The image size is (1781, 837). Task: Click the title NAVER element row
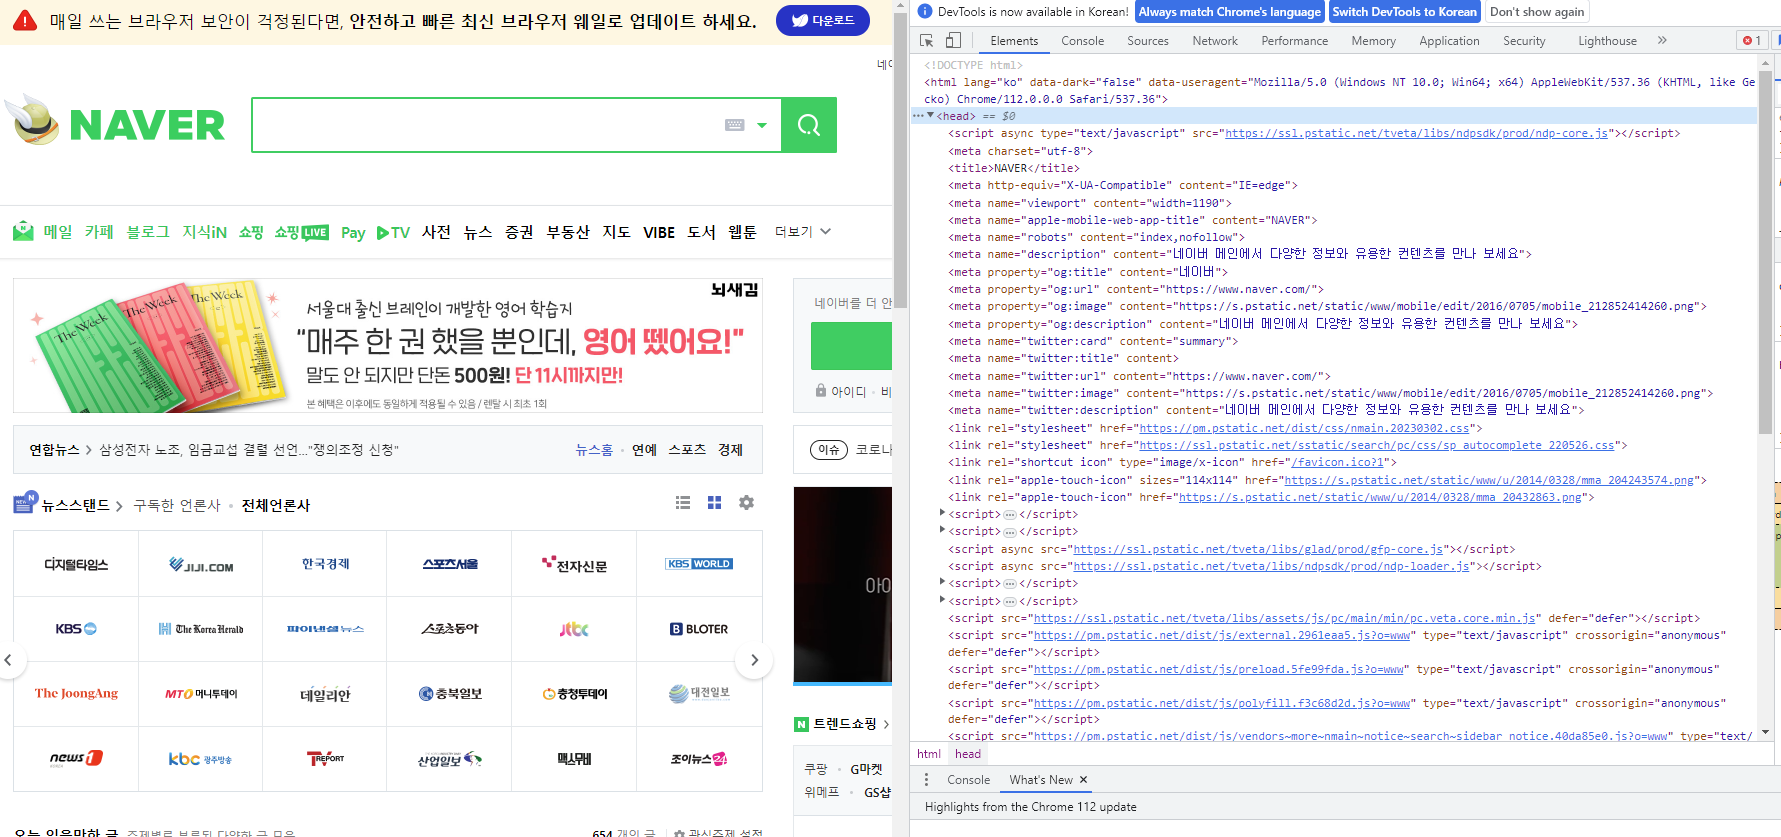click(x=1014, y=168)
